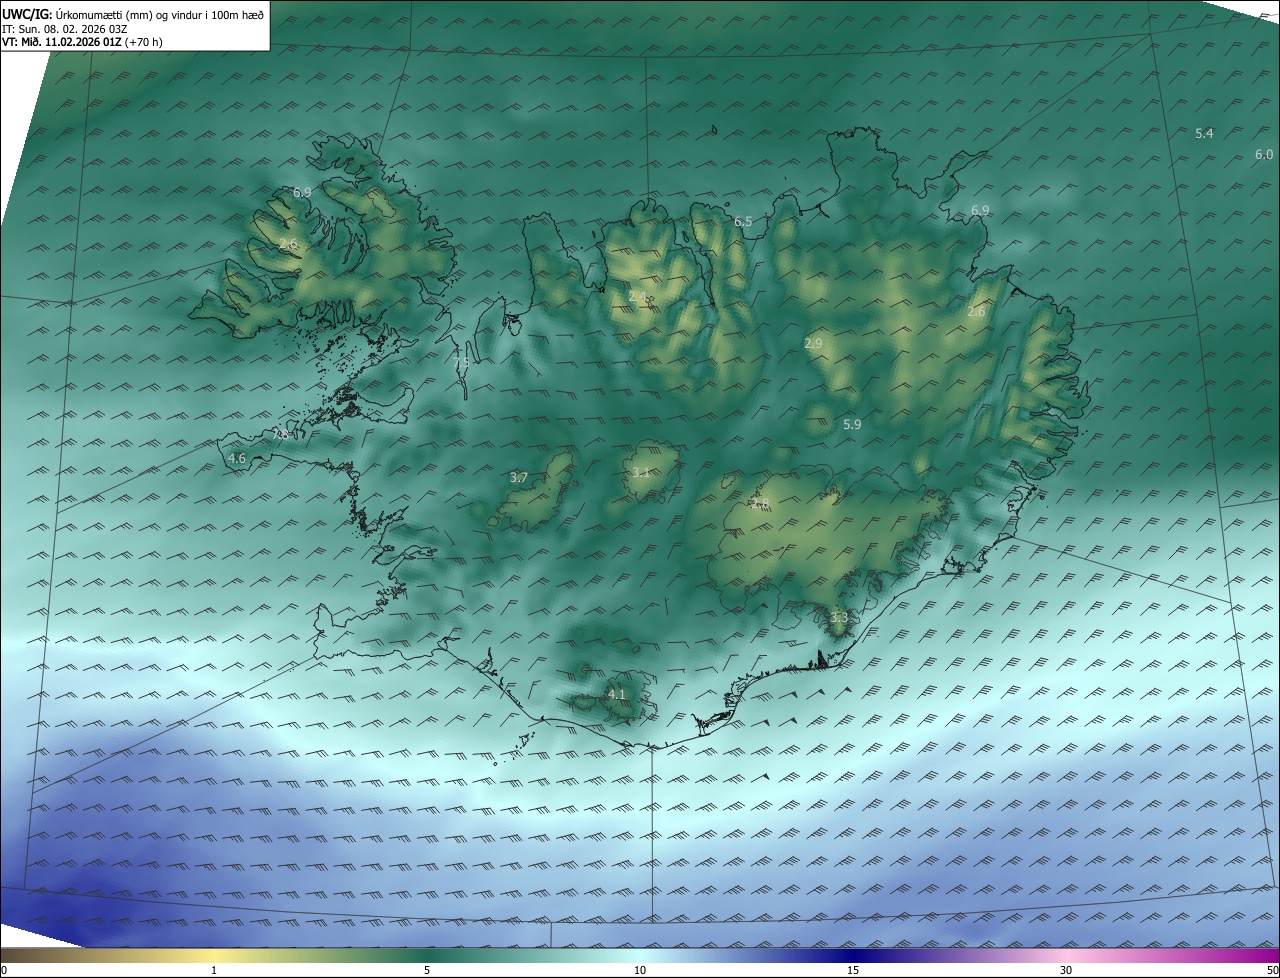Select the 'IT: Sun. 08. 02. 2026 03Z' line

pos(65,29)
